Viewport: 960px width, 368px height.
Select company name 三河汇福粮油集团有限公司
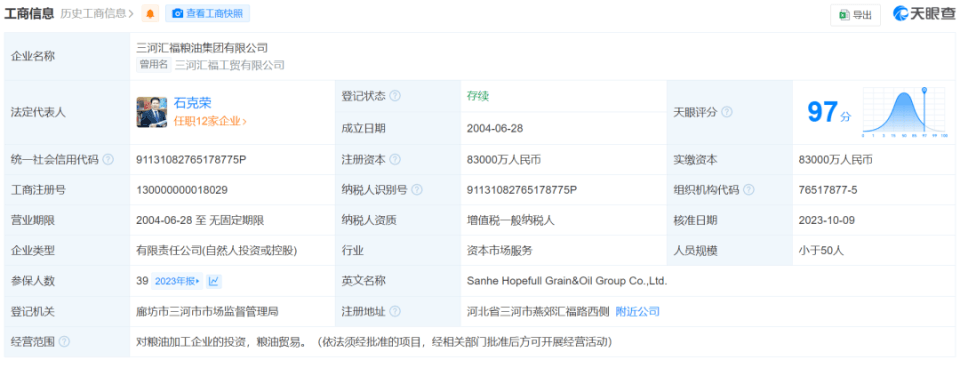(202, 47)
